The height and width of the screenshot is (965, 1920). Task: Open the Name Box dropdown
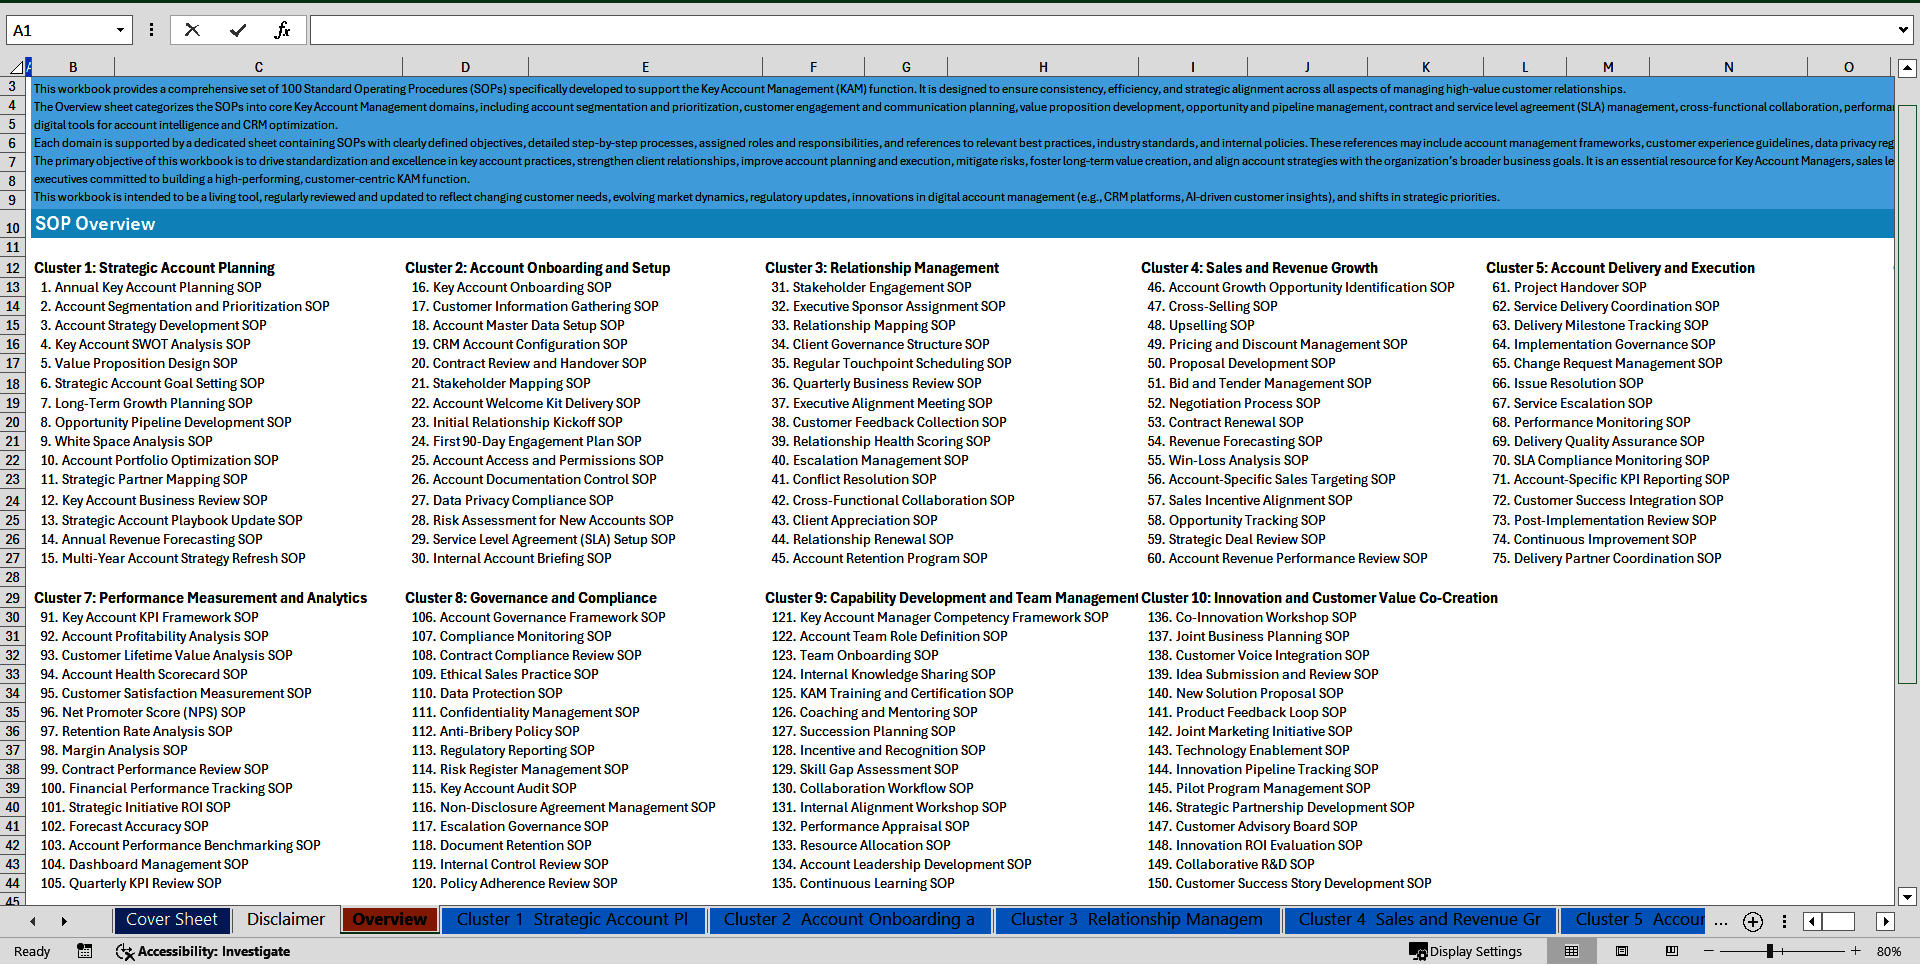click(120, 30)
